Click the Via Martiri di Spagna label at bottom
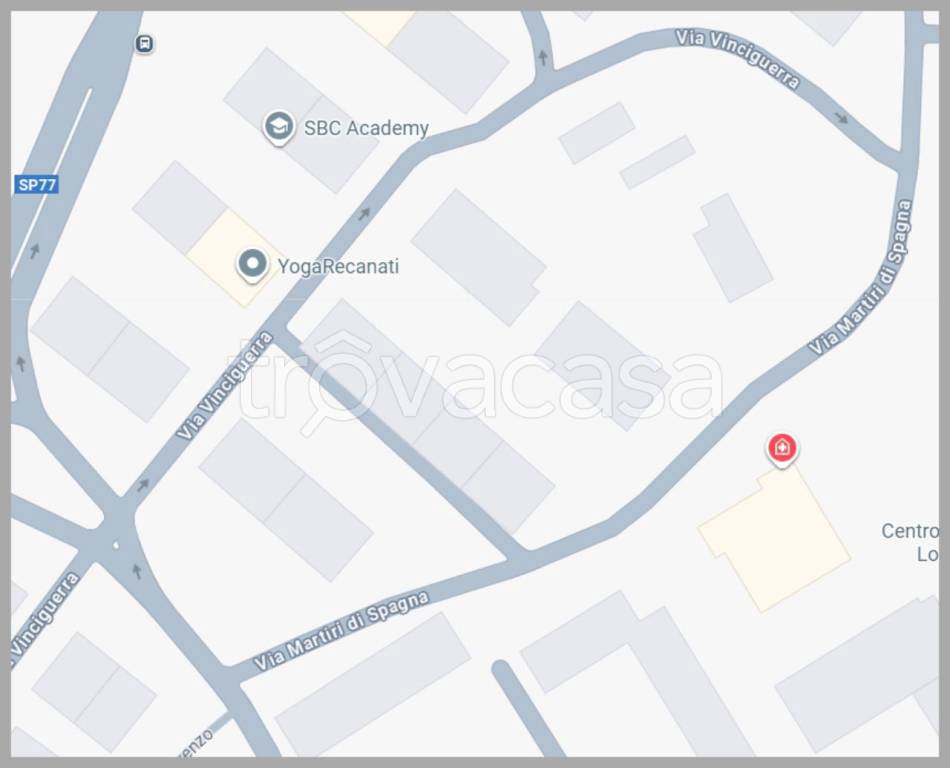Image resolution: width=950 pixels, height=768 pixels. (x=341, y=630)
